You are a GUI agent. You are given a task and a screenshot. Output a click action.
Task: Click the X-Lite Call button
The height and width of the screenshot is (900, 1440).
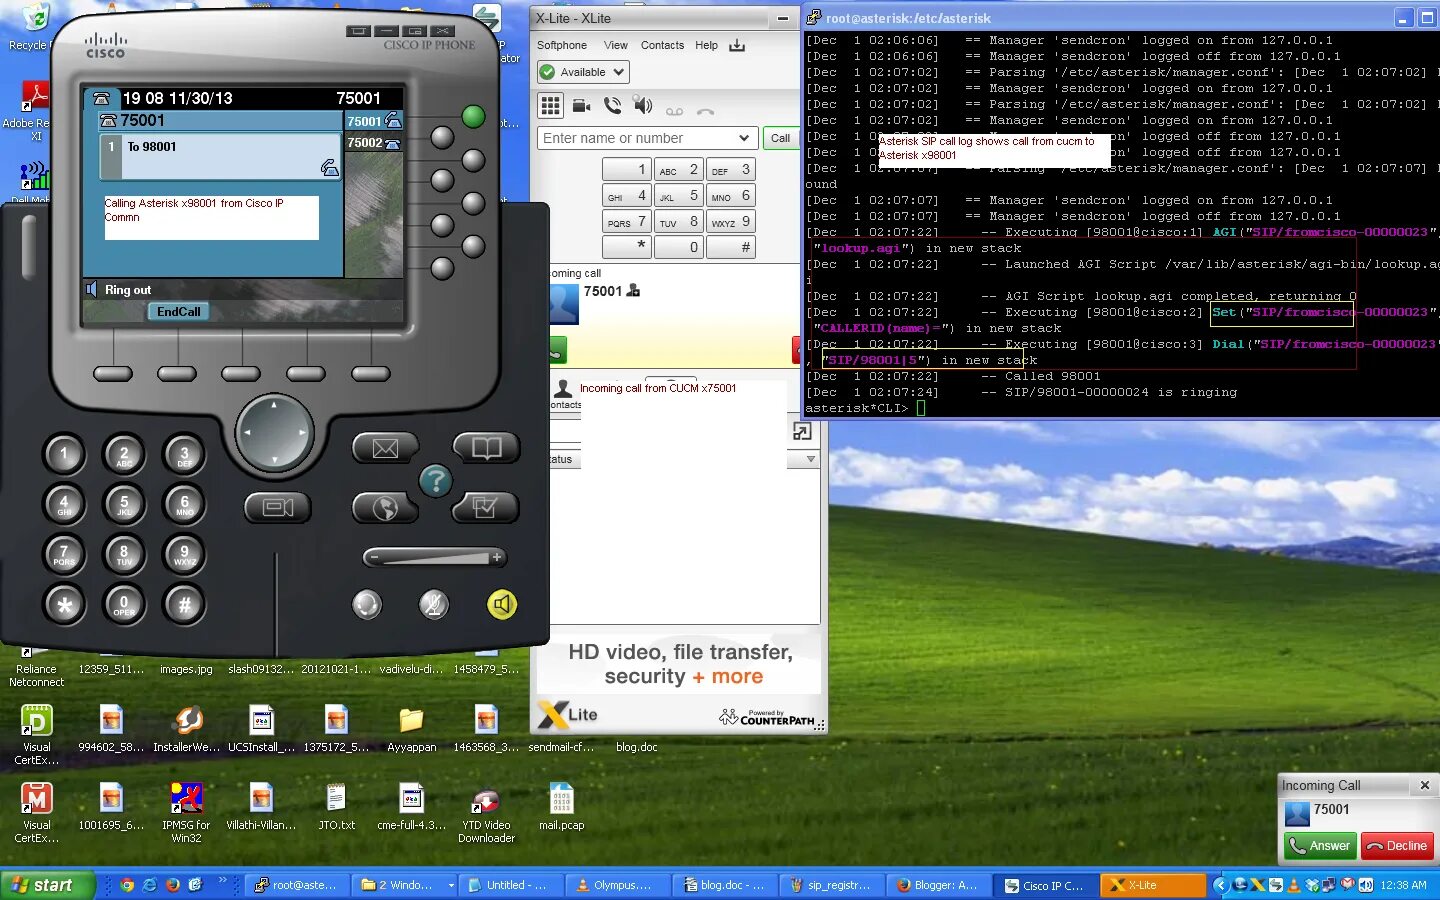pyautogui.click(x=780, y=138)
